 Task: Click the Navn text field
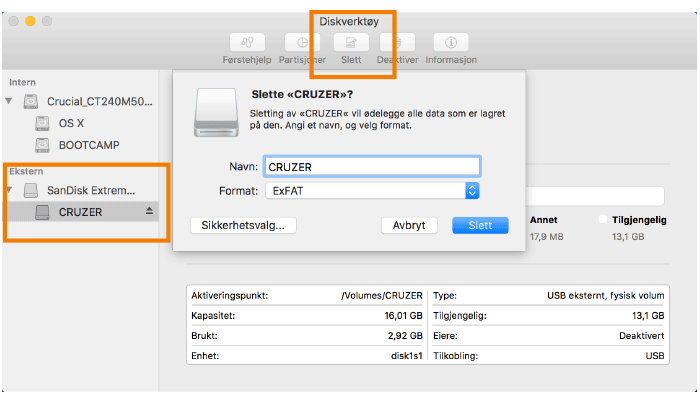371,166
